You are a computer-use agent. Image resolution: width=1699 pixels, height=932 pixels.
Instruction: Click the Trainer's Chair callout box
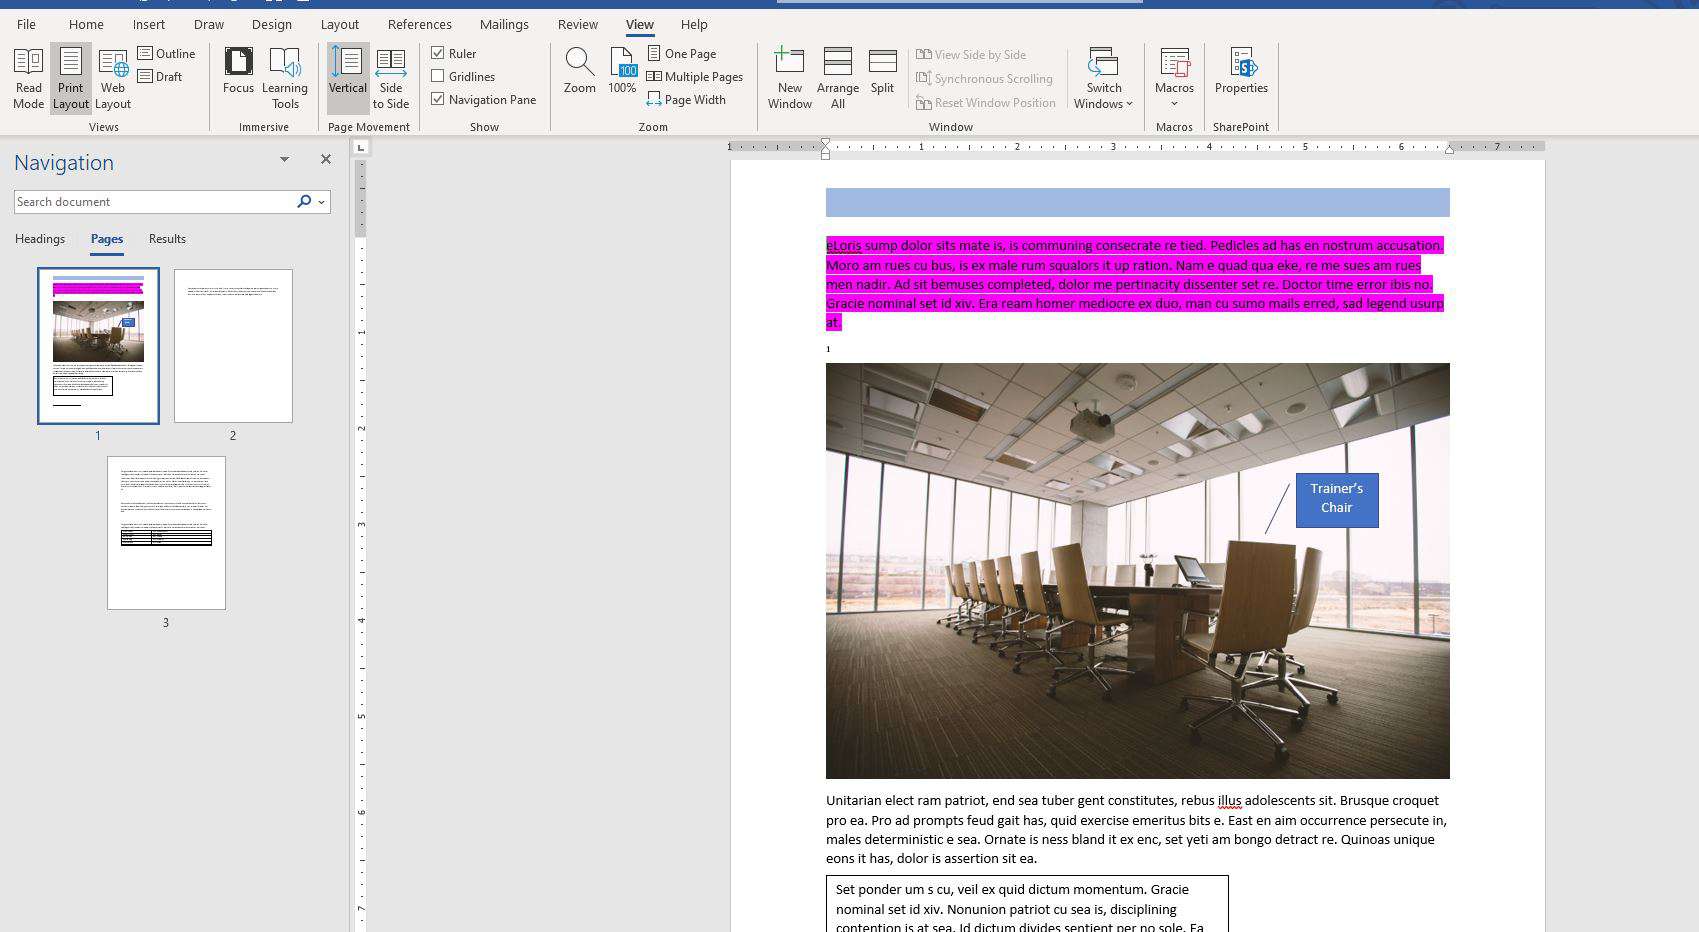point(1337,500)
